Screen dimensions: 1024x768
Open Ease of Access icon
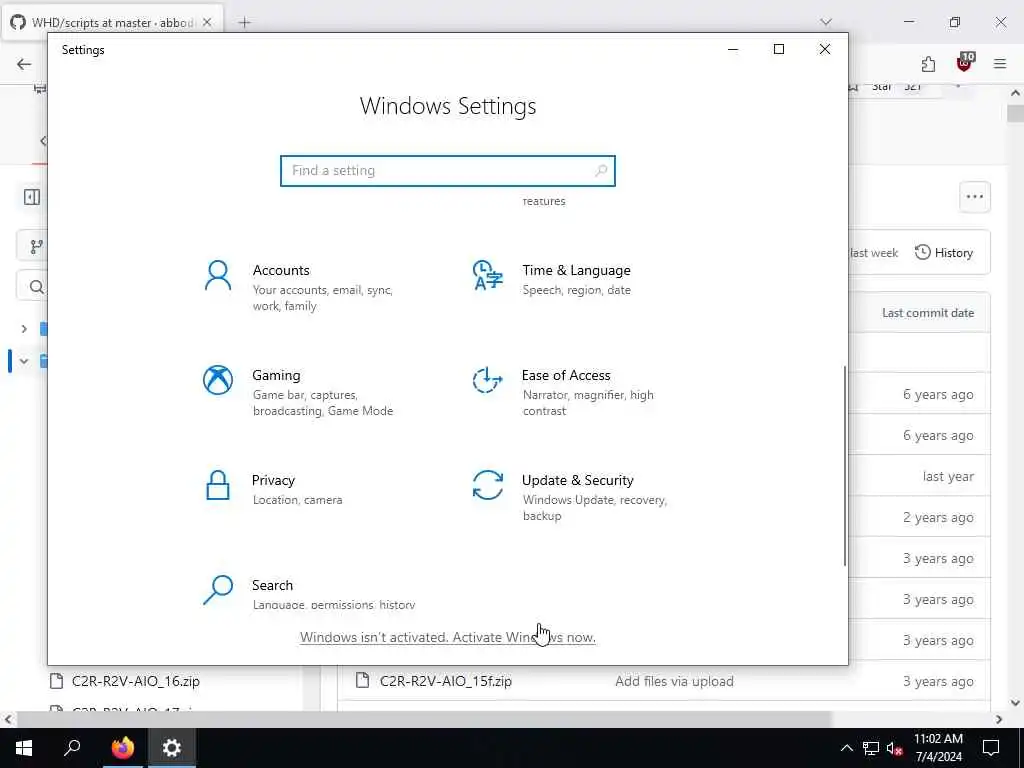point(487,380)
